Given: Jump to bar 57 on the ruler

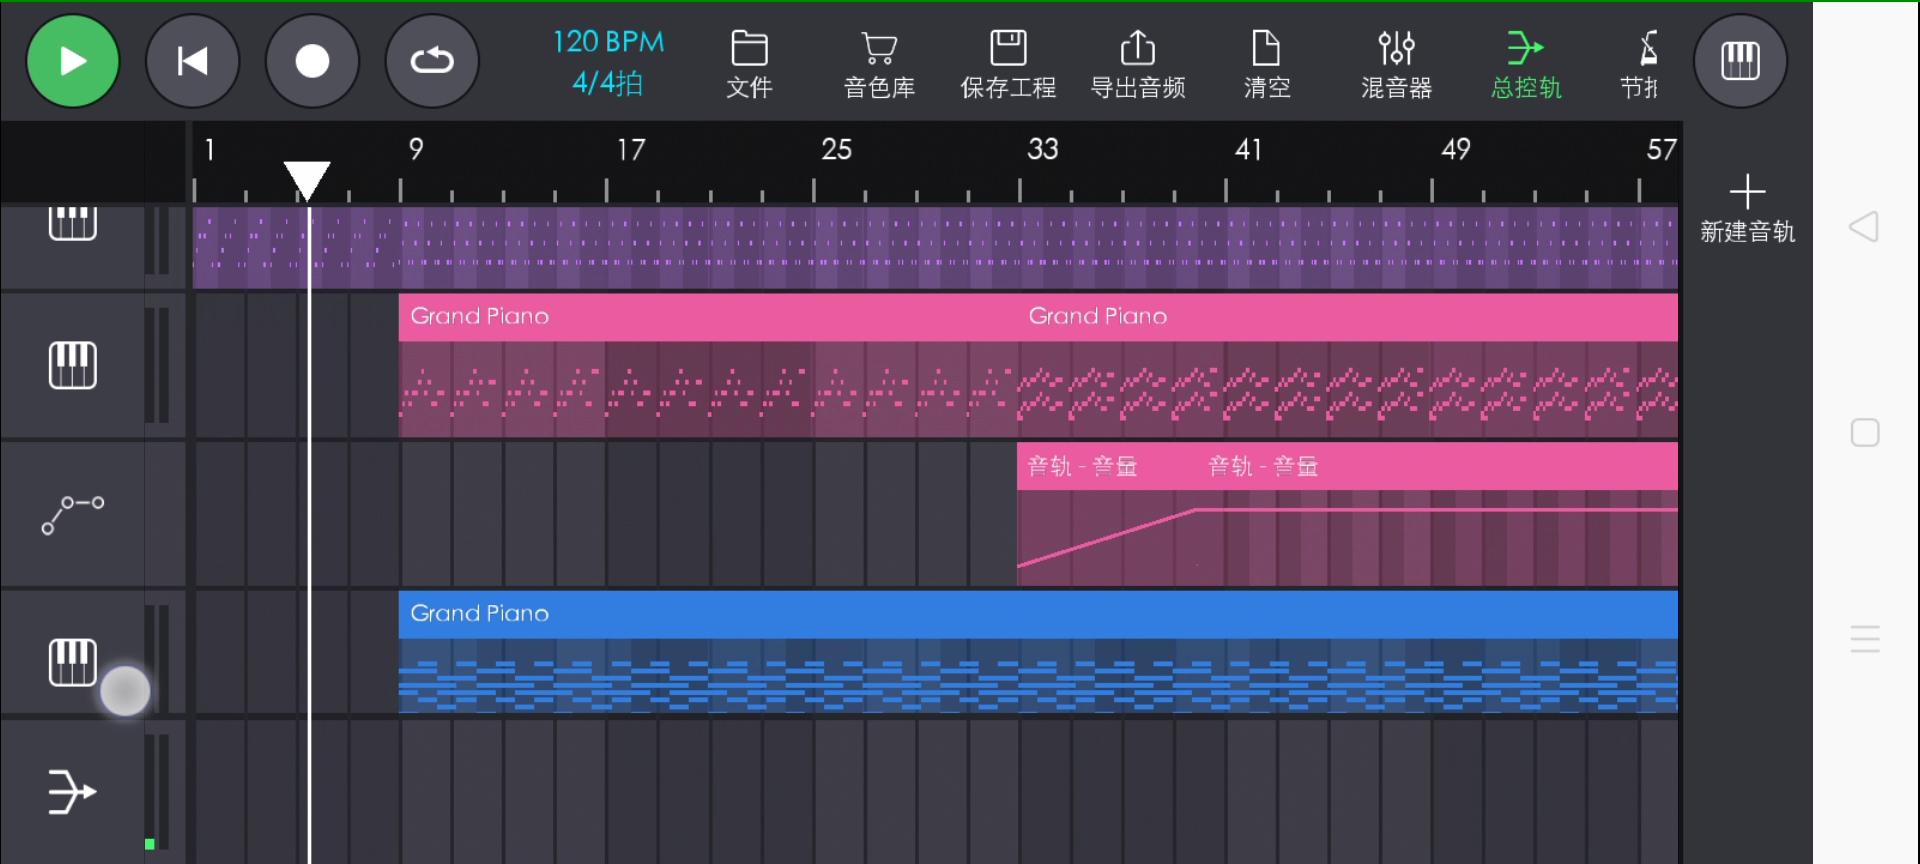Looking at the screenshot, I should (x=1661, y=150).
